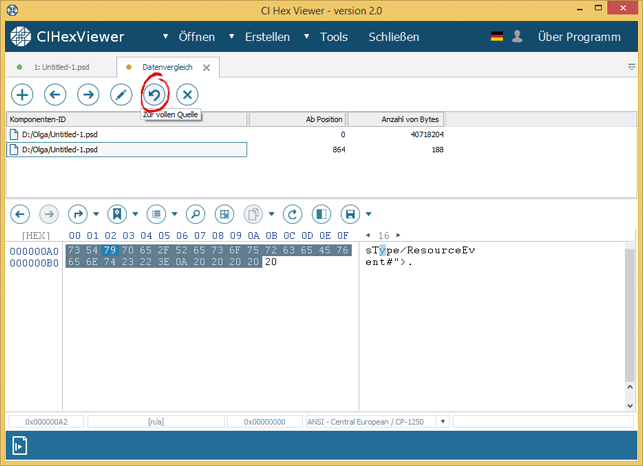Click the select block icon beside search

pos(224,214)
